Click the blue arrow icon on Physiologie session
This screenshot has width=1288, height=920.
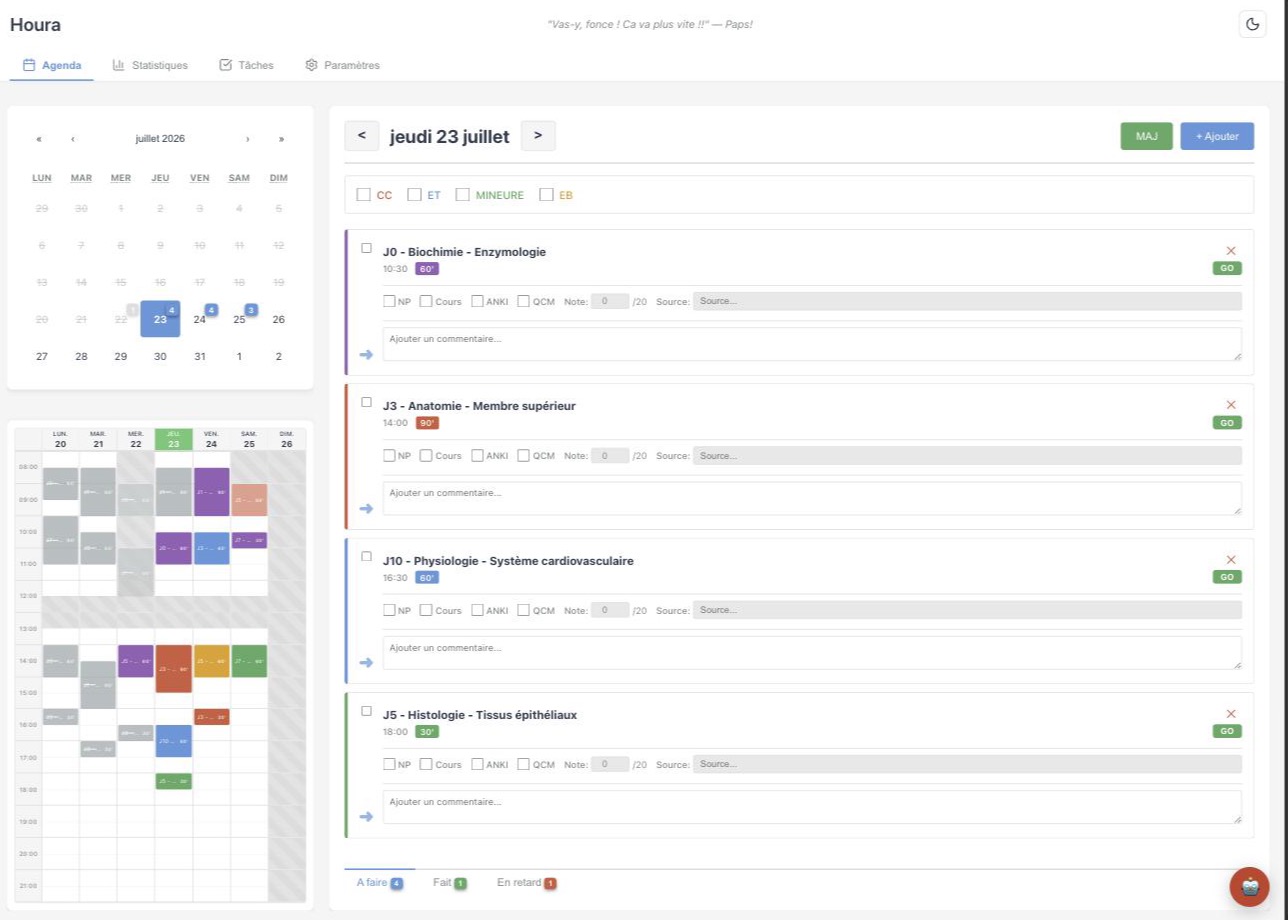[366, 663]
